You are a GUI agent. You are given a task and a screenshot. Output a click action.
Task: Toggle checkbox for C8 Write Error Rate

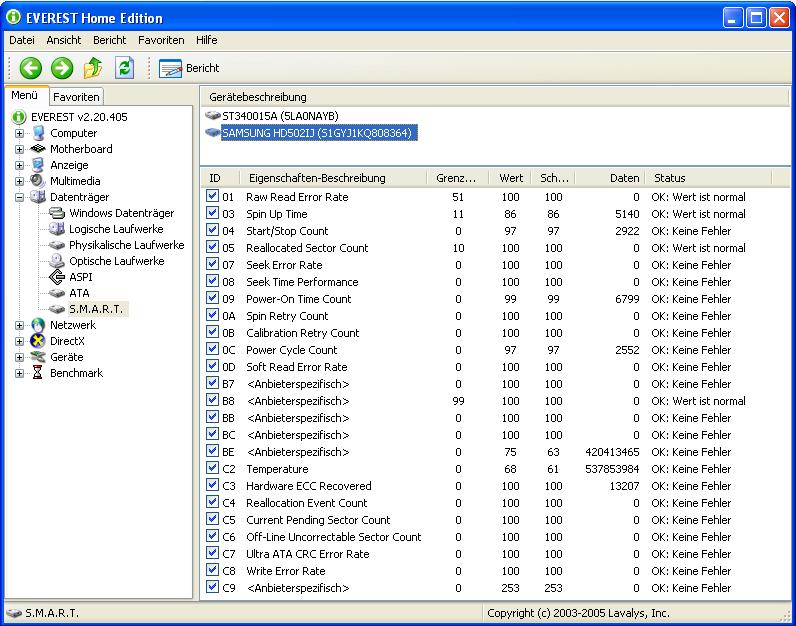point(213,570)
